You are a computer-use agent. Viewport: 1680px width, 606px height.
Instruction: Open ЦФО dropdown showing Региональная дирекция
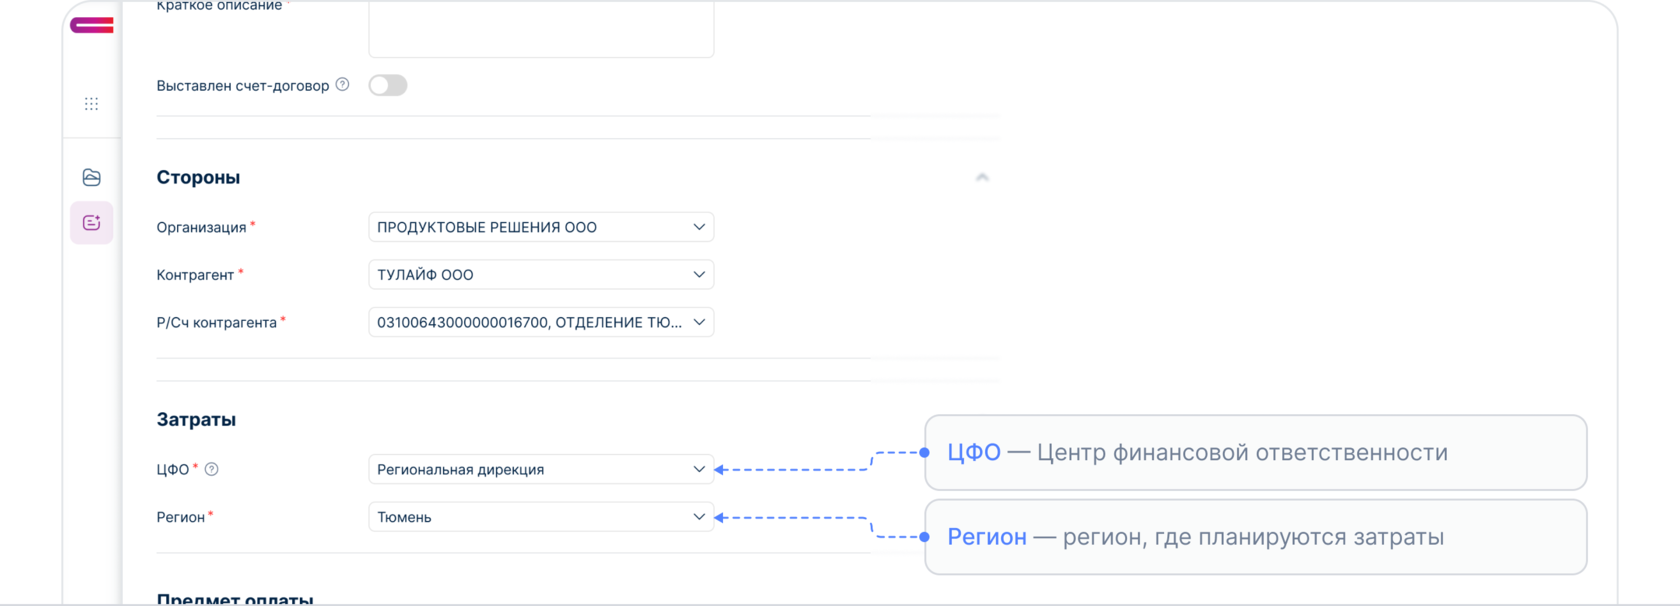[540, 469]
